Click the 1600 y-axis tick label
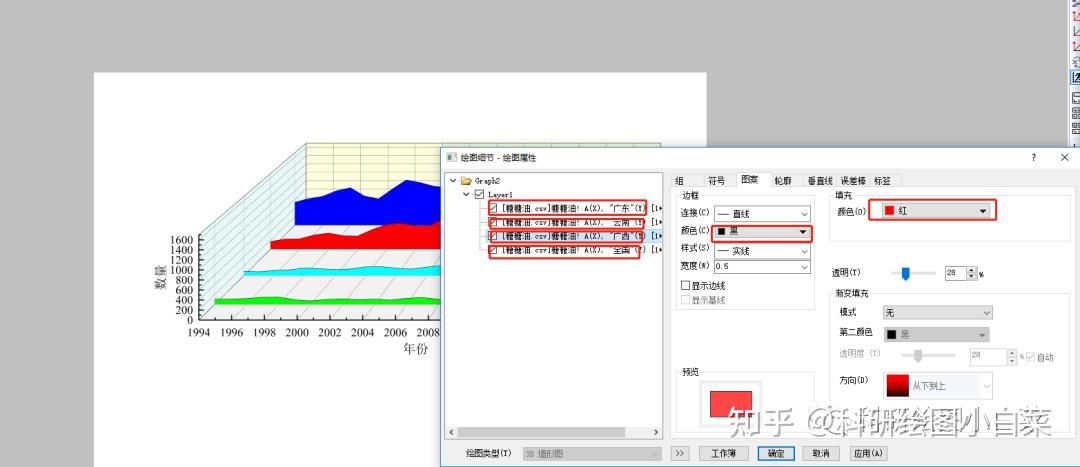The width and height of the screenshot is (1080, 467). tap(183, 240)
